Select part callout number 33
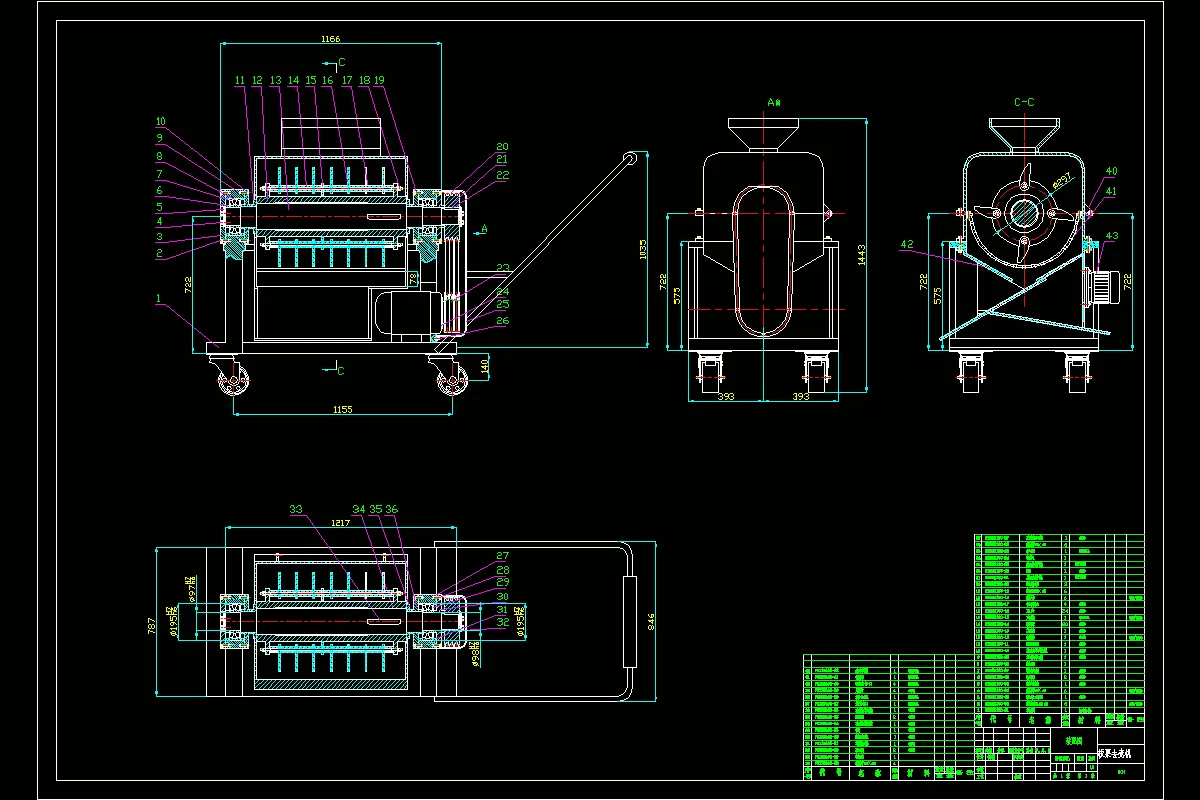Viewport: 1200px width, 800px height. [x=296, y=509]
